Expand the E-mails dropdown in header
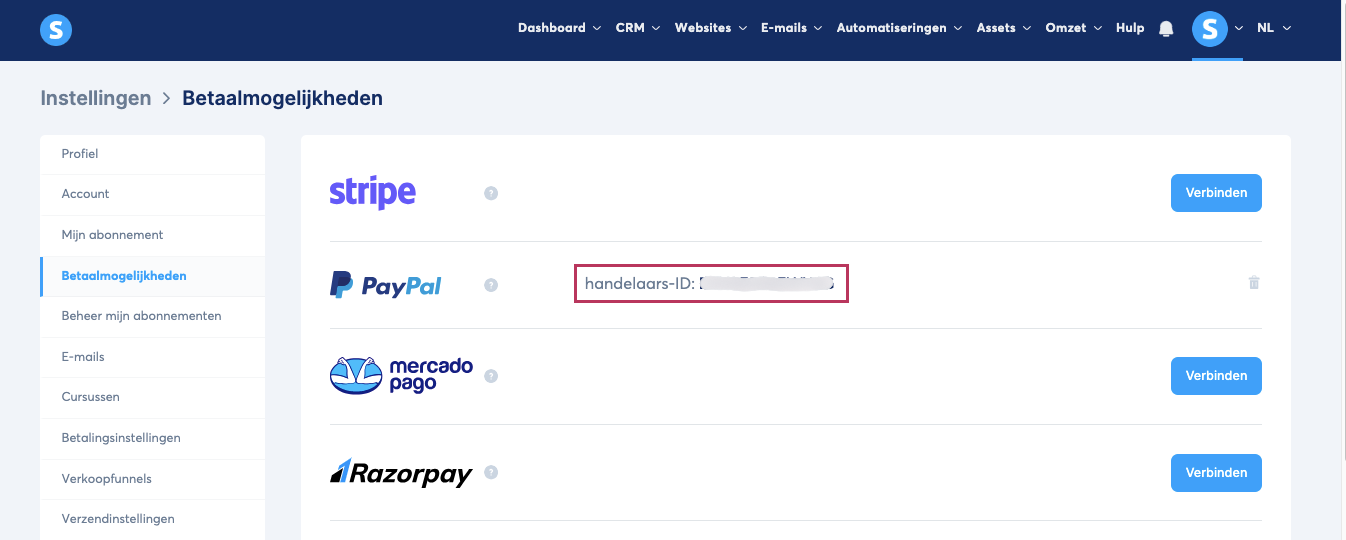The height and width of the screenshot is (540, 1346). 791,28
